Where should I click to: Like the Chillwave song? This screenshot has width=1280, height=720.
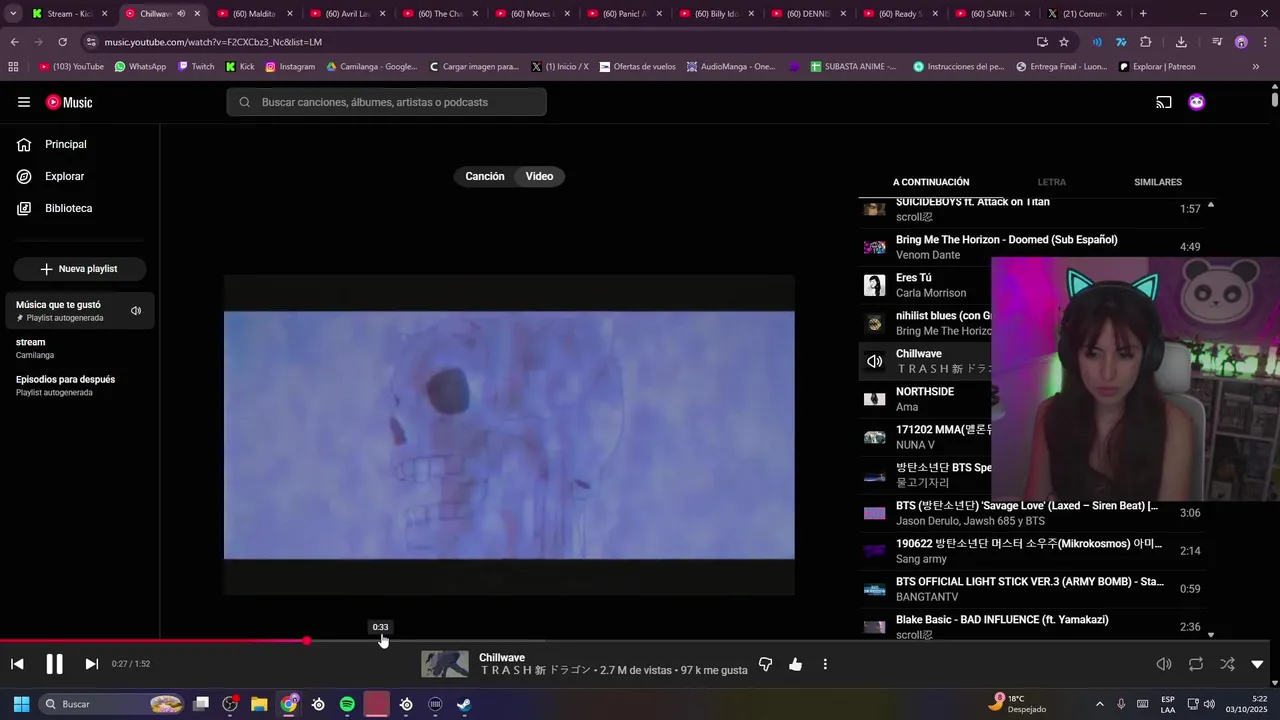point(796,664)
